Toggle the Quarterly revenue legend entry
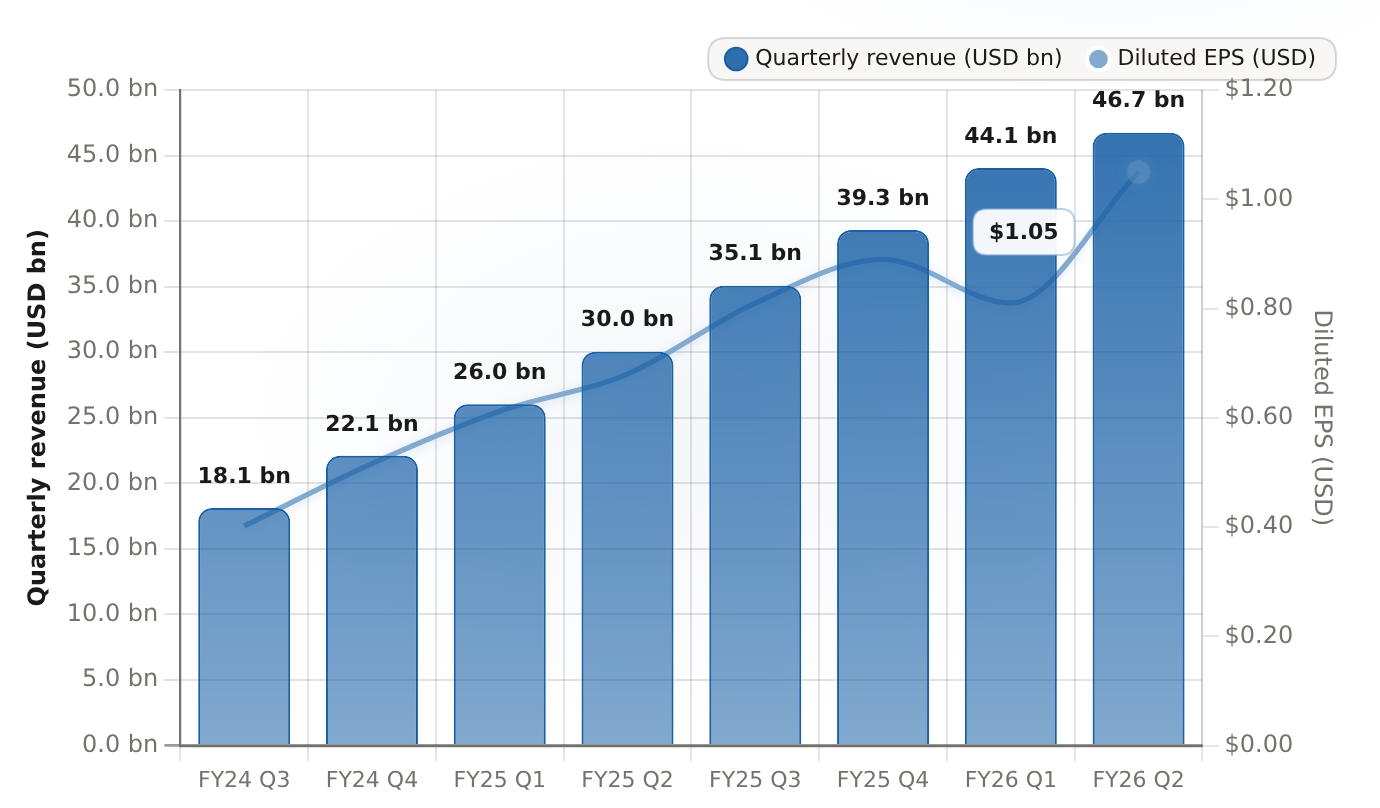Image resolution: width=1380 pixels, height=808 pixels. click(x=893, y=58)
